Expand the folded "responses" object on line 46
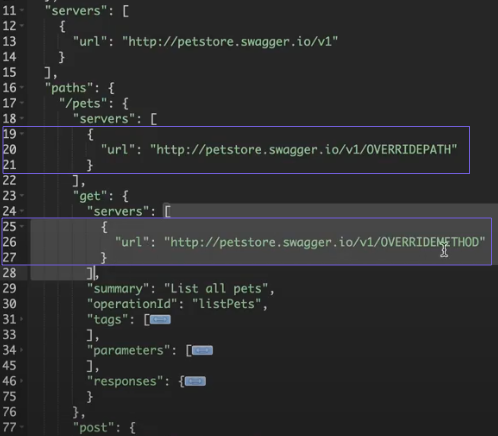Viewport: 498px width, 436px height. click(x=22, y=381)
